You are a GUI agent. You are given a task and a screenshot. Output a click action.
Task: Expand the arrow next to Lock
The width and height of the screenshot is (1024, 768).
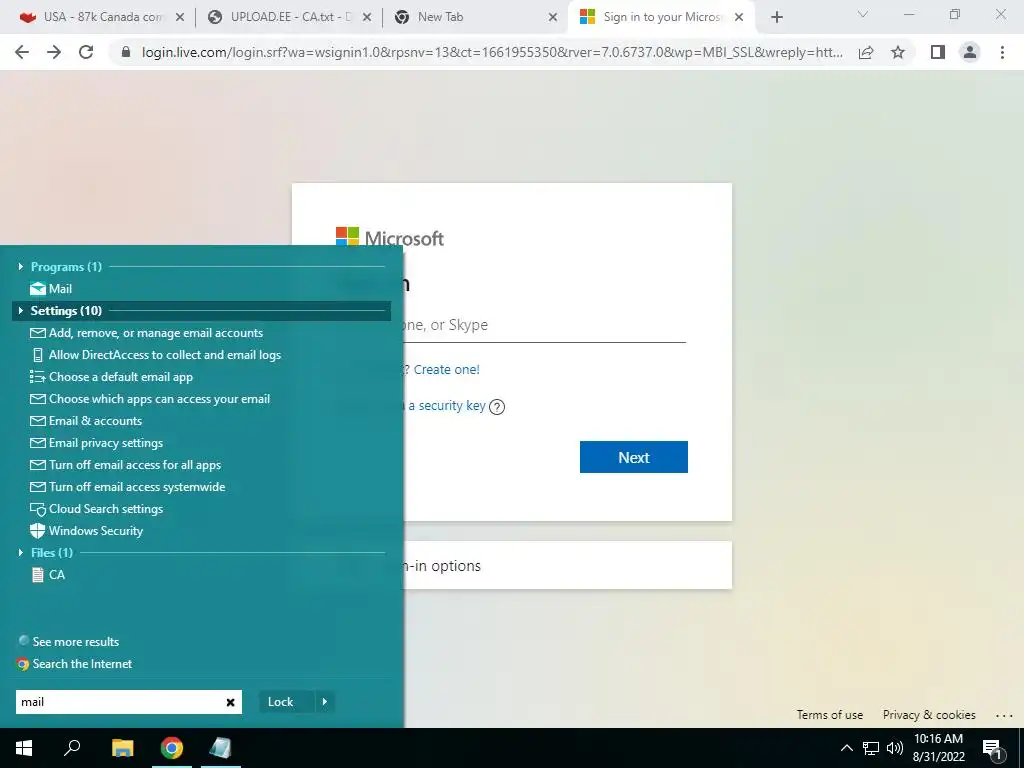point(325,702)
